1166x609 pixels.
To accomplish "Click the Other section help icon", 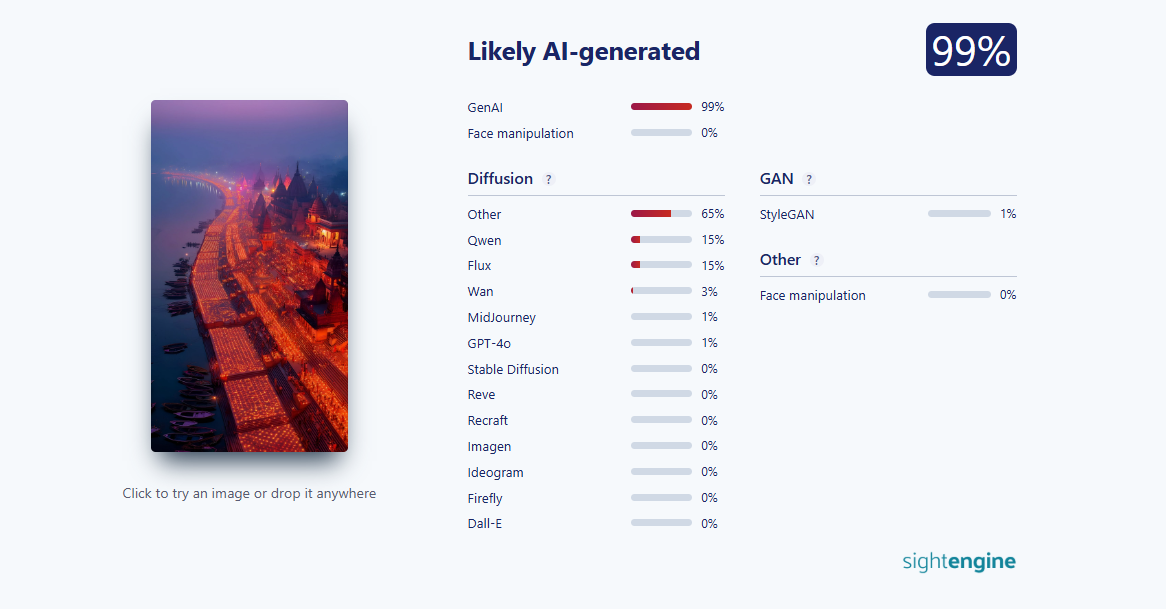I will 816,260.
